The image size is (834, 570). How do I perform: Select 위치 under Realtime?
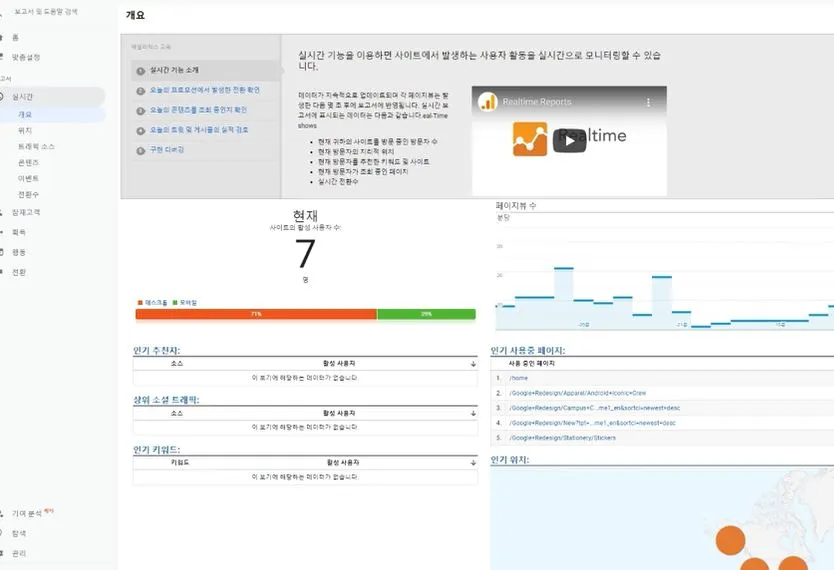pos(25,130)
